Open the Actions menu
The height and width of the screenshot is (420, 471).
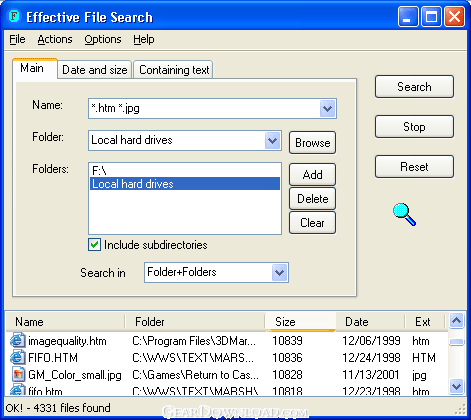(55, 39)
